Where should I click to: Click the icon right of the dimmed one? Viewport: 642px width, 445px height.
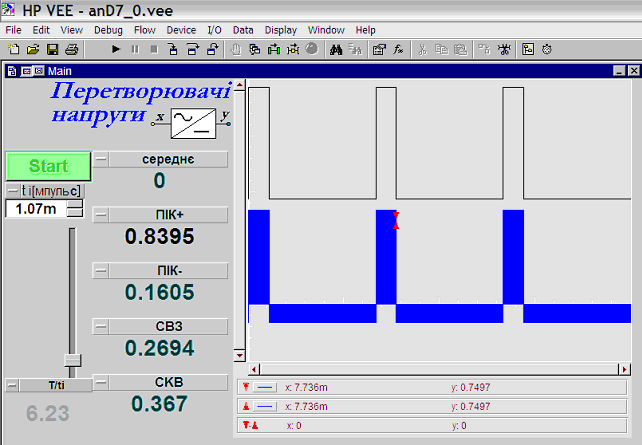pos(504,50)
